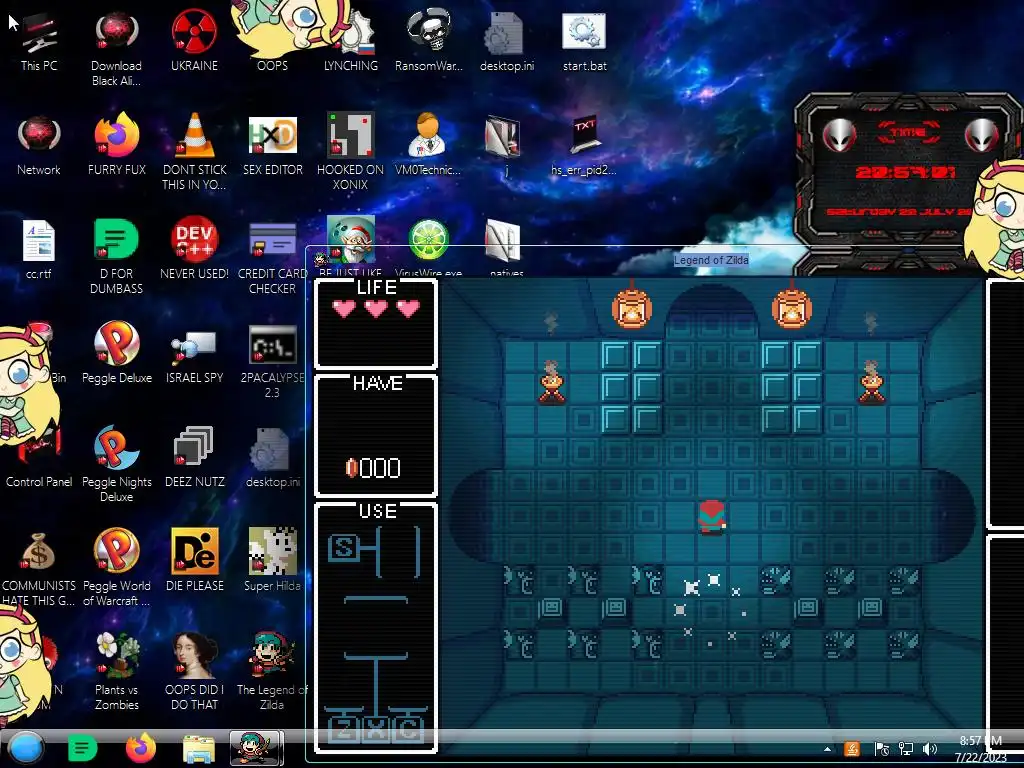Launch Firefox from the taskbar
The image size is (1024, 768).
click(x=140, y=748)
